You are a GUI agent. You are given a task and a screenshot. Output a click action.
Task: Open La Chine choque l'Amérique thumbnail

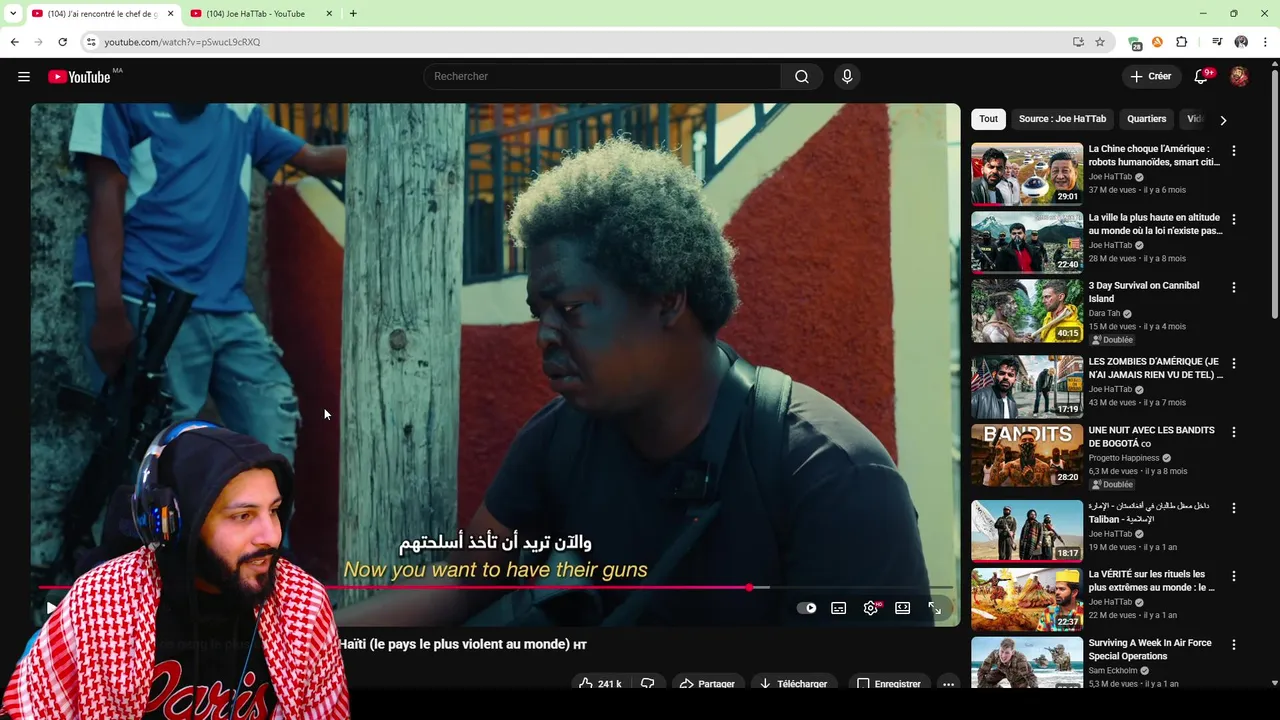pyautogui.click(x=1027, y=174)
